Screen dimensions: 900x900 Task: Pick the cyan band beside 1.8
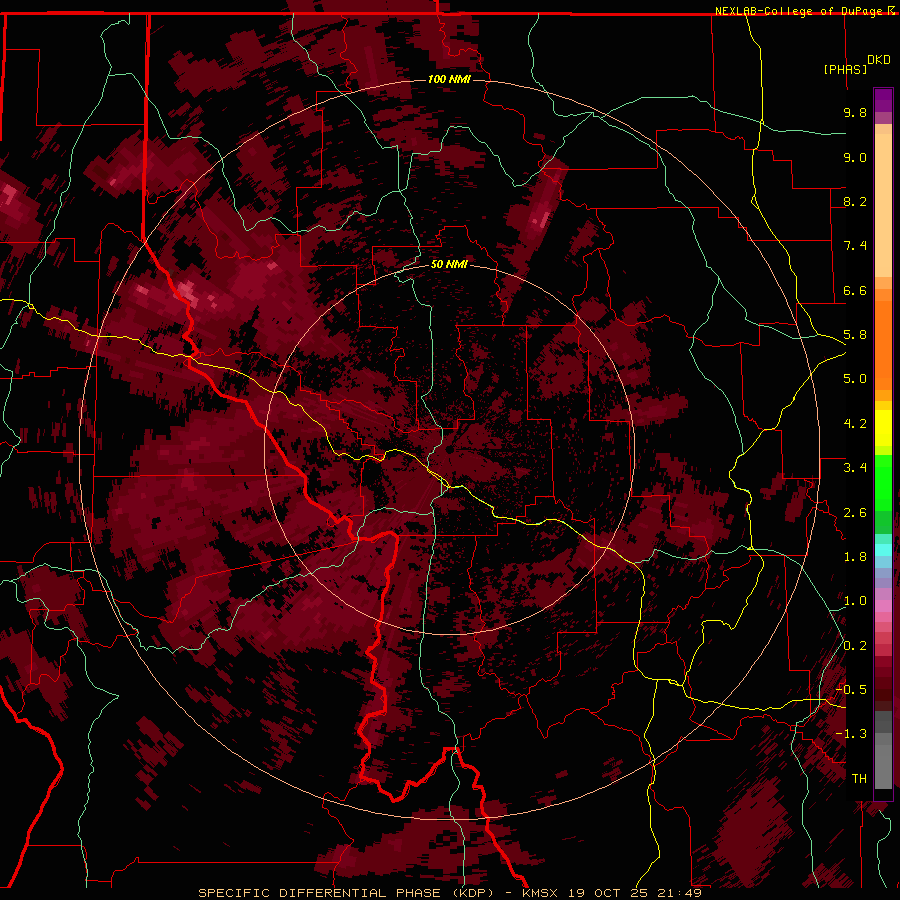click(883, 550)
